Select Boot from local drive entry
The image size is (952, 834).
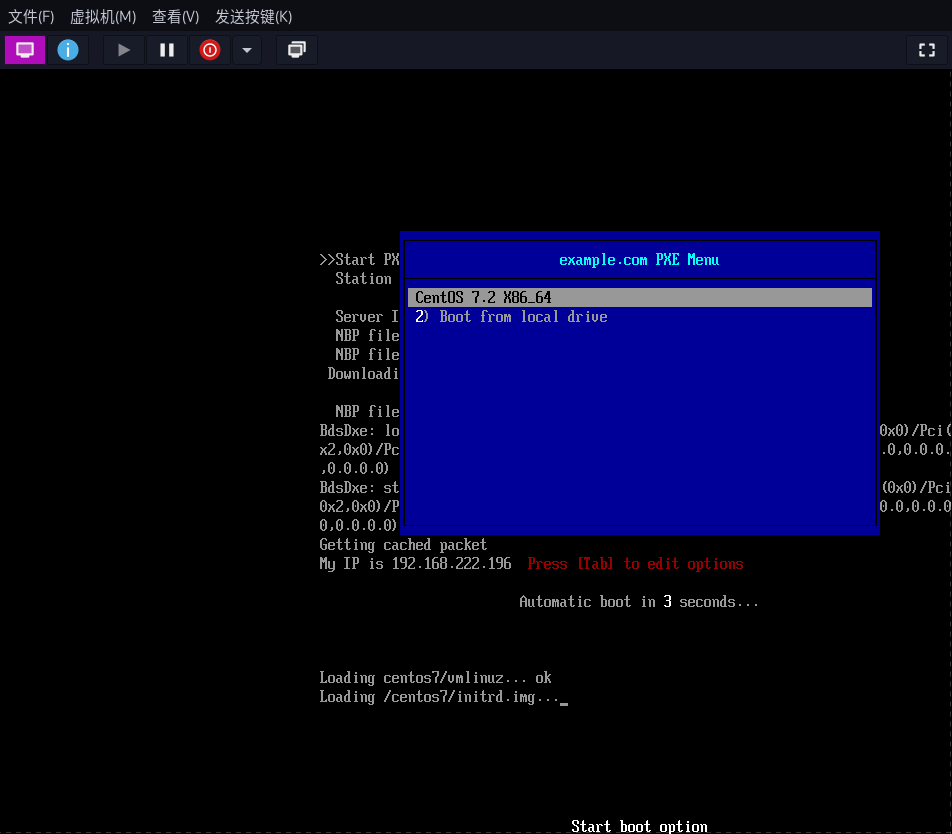pos(511,317)
